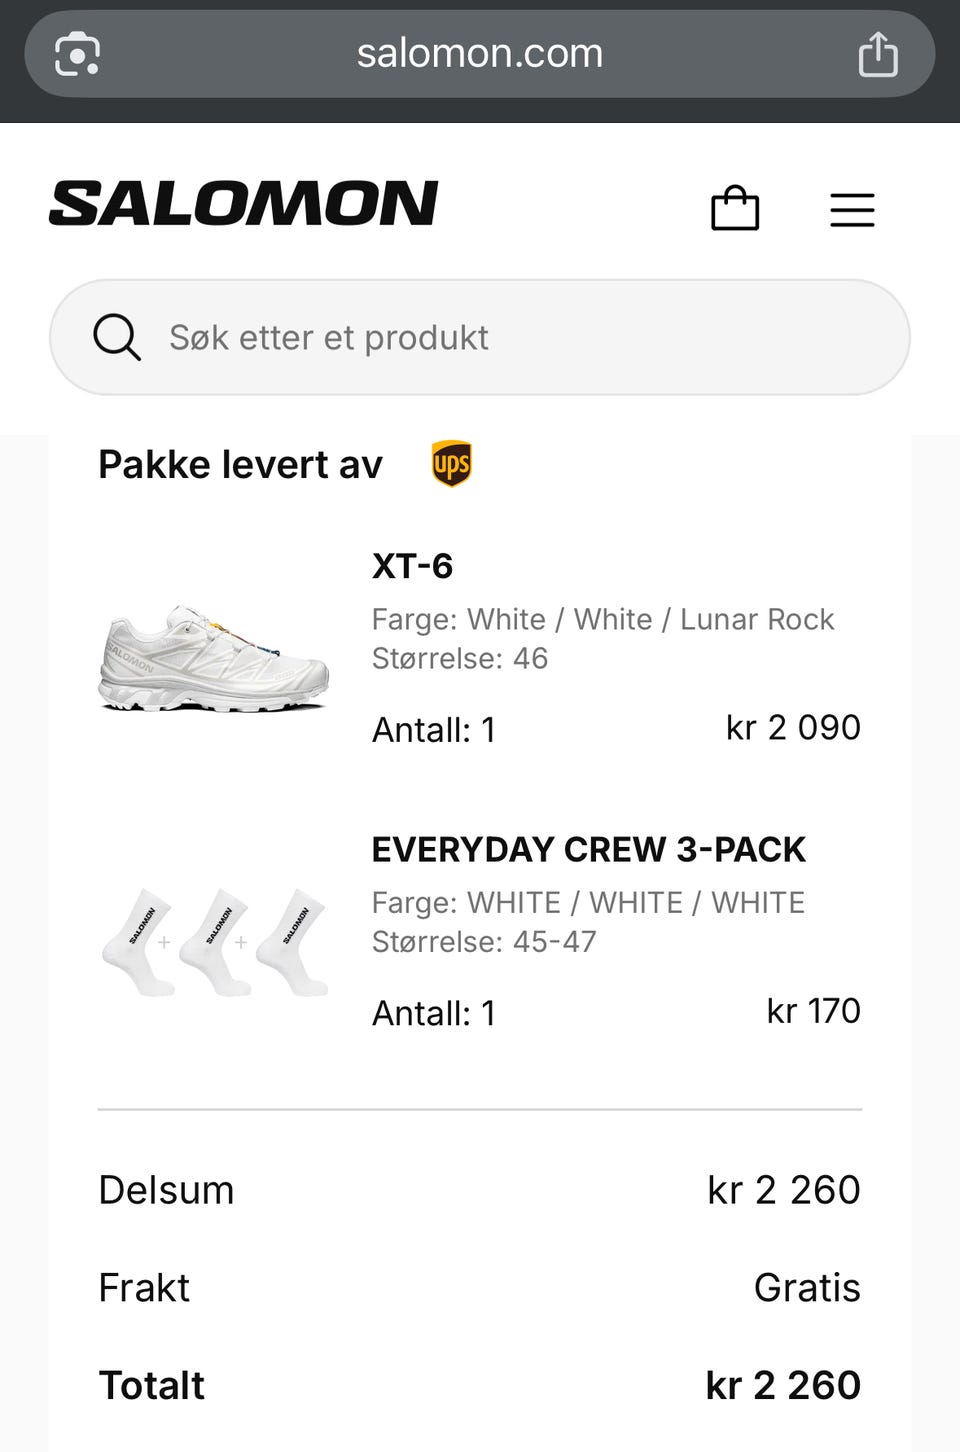Tap the salomon.com address bar text

click(x=480, y=53)
